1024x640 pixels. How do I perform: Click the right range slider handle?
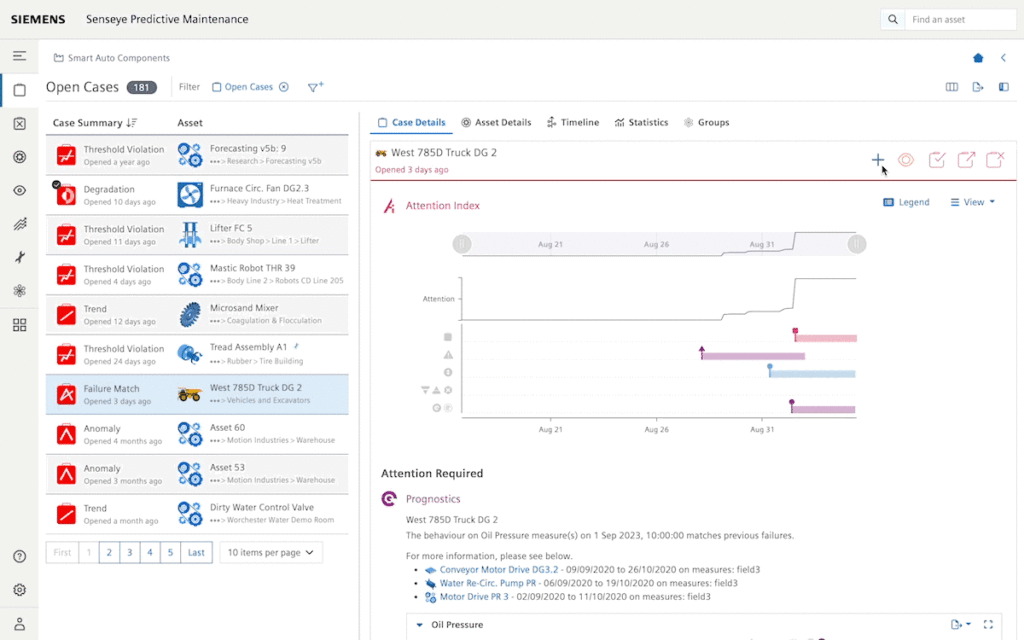tap(857, 244)
